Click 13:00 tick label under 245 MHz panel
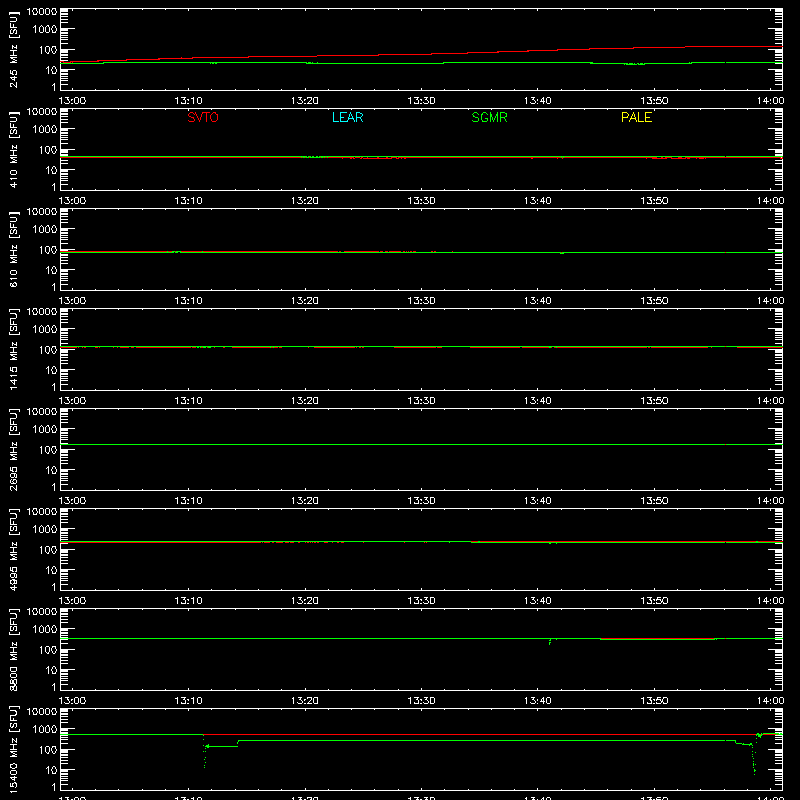This screenshot has height=800, width=800. (72, 101)
